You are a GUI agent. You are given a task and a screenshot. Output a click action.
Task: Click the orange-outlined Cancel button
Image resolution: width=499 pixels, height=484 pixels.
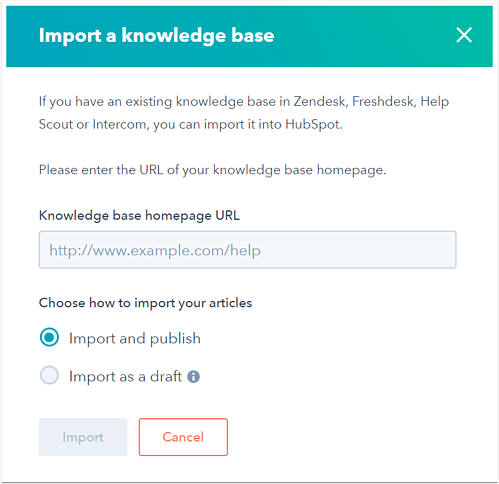coord(183,437)
